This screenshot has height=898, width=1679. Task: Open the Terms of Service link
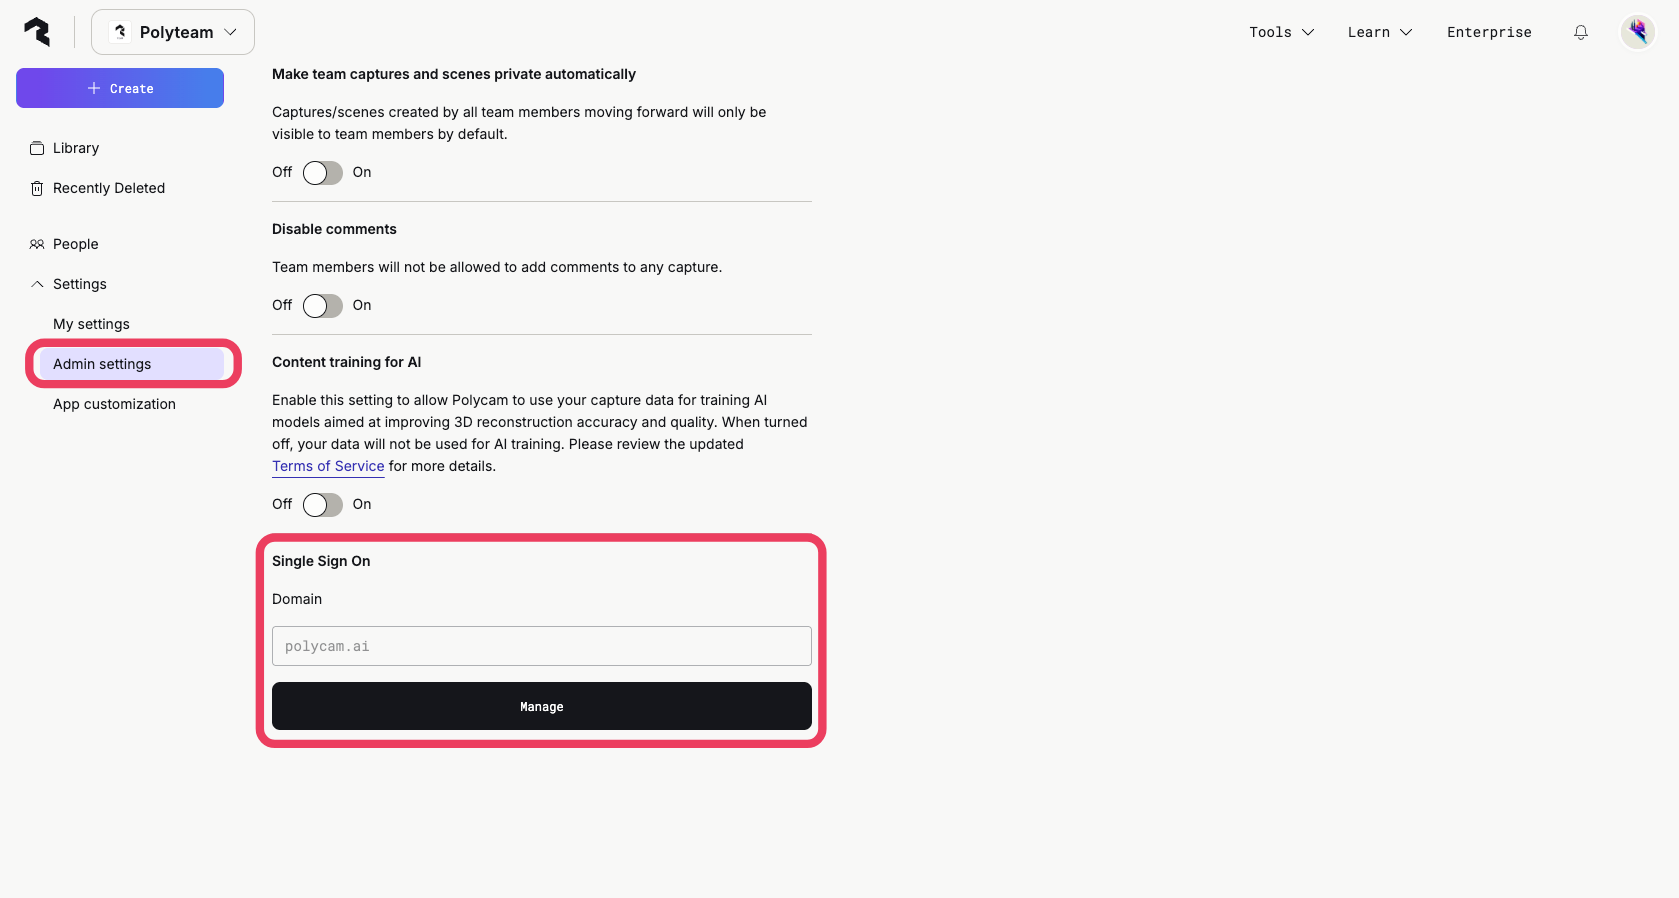328,466
